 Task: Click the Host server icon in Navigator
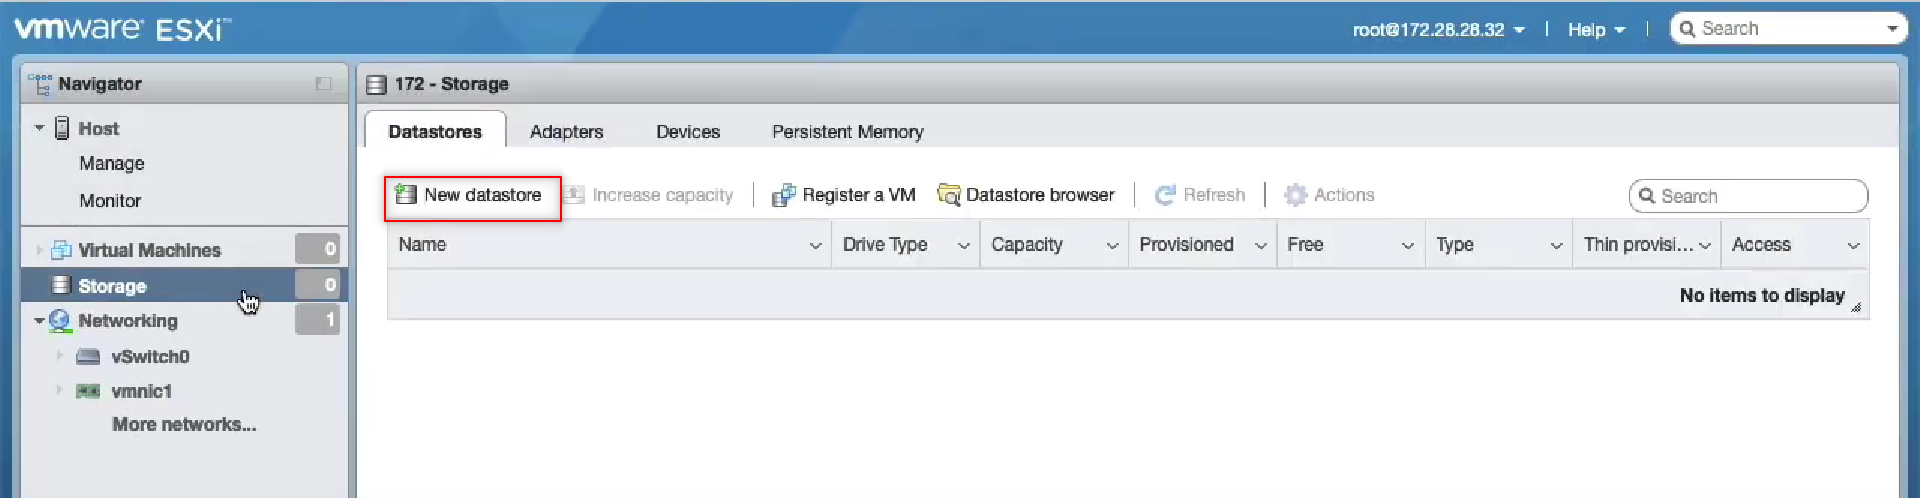point(62,128)
